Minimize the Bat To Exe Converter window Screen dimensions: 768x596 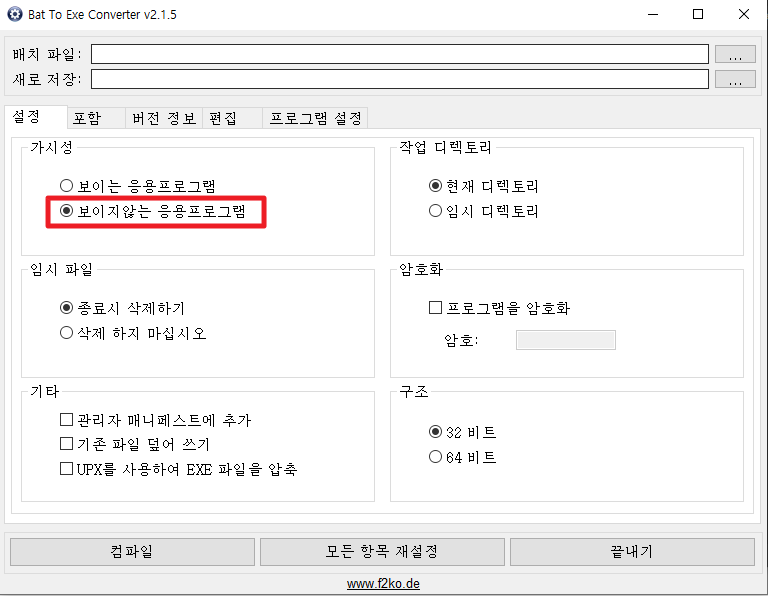[x=653, y=14]
